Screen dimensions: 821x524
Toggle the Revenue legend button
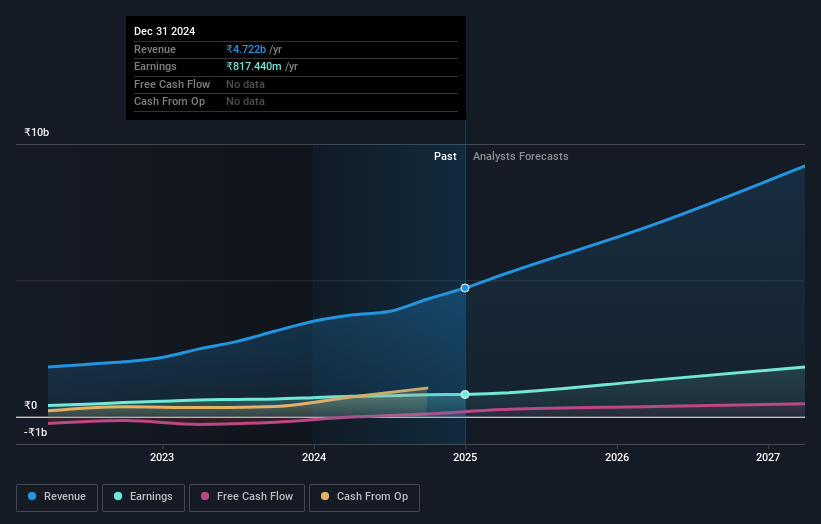[x=57, y=497]
